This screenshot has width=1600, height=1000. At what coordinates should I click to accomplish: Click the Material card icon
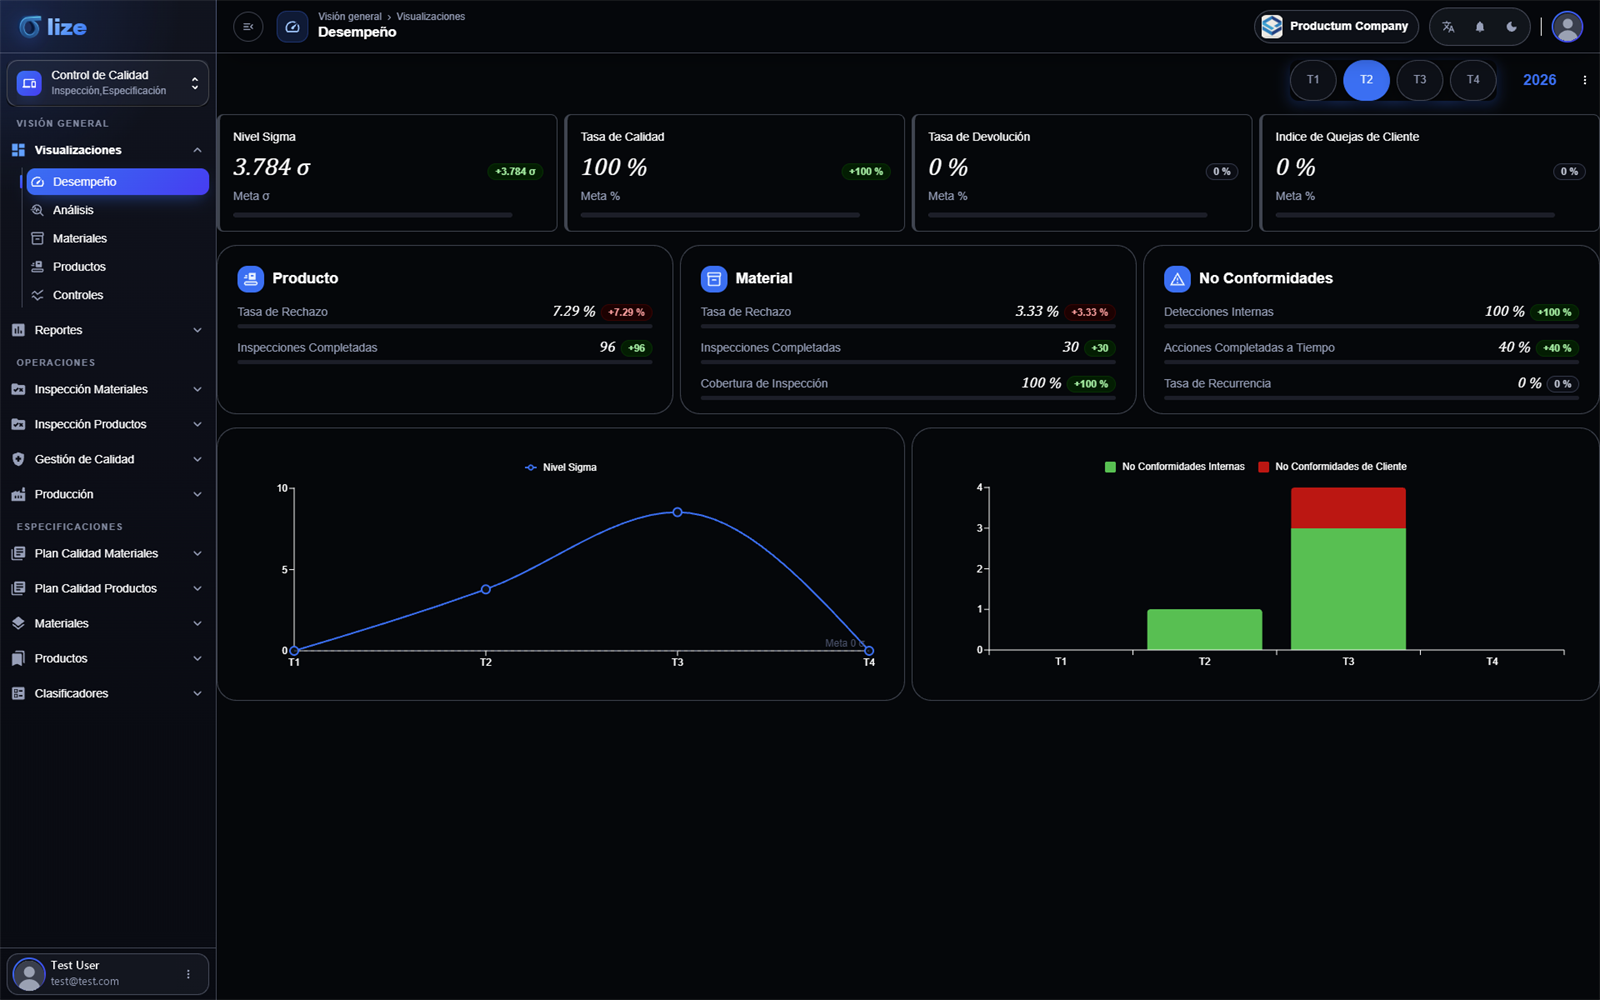714,279
